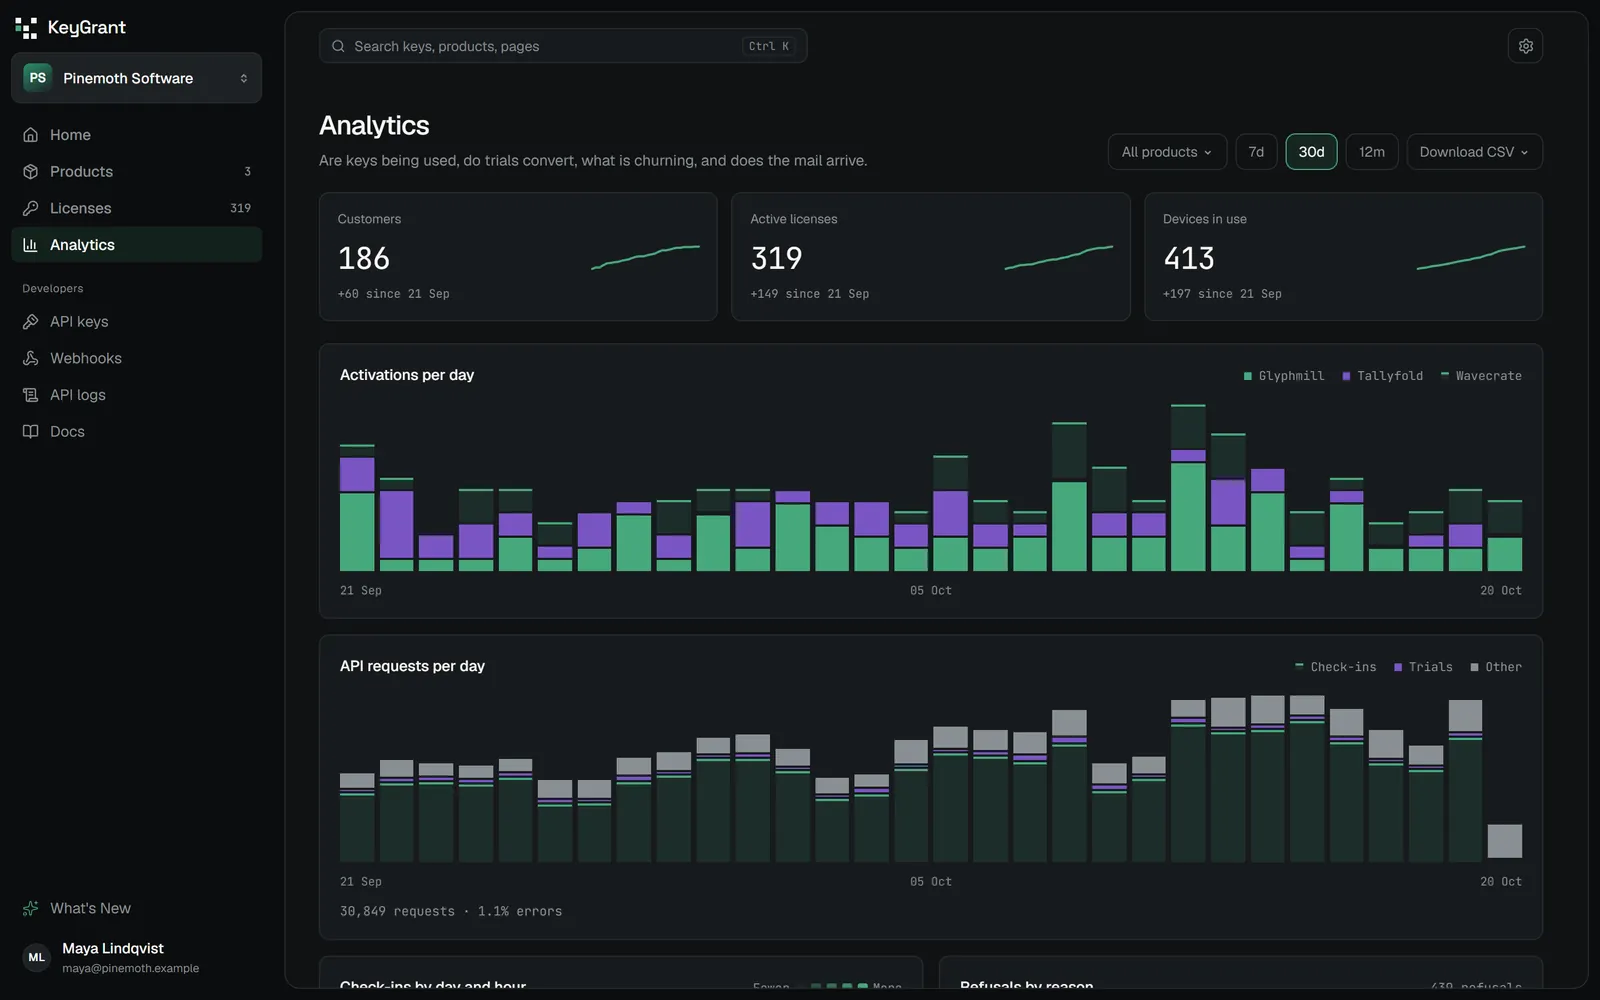Click the Webhooks icon
Image resolution: width=1600 pixels, height=1000 pixels.
tap(31, 358)
